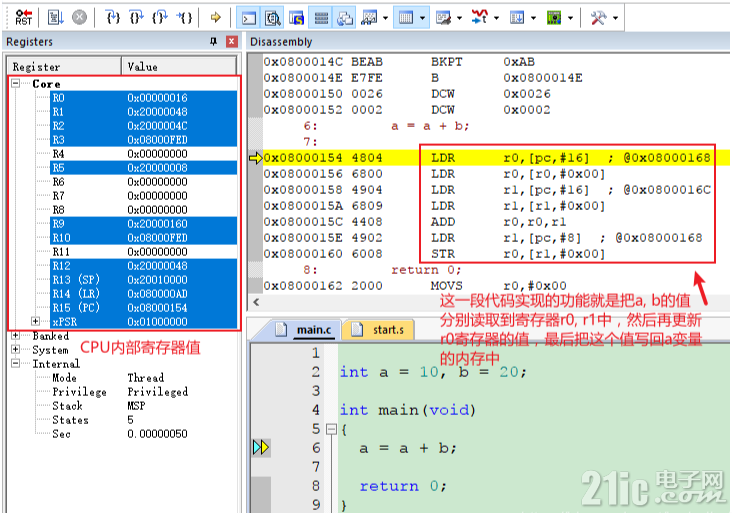Click R5 value 0x20000008
The image size is (735, 513).
pos(157,168)
